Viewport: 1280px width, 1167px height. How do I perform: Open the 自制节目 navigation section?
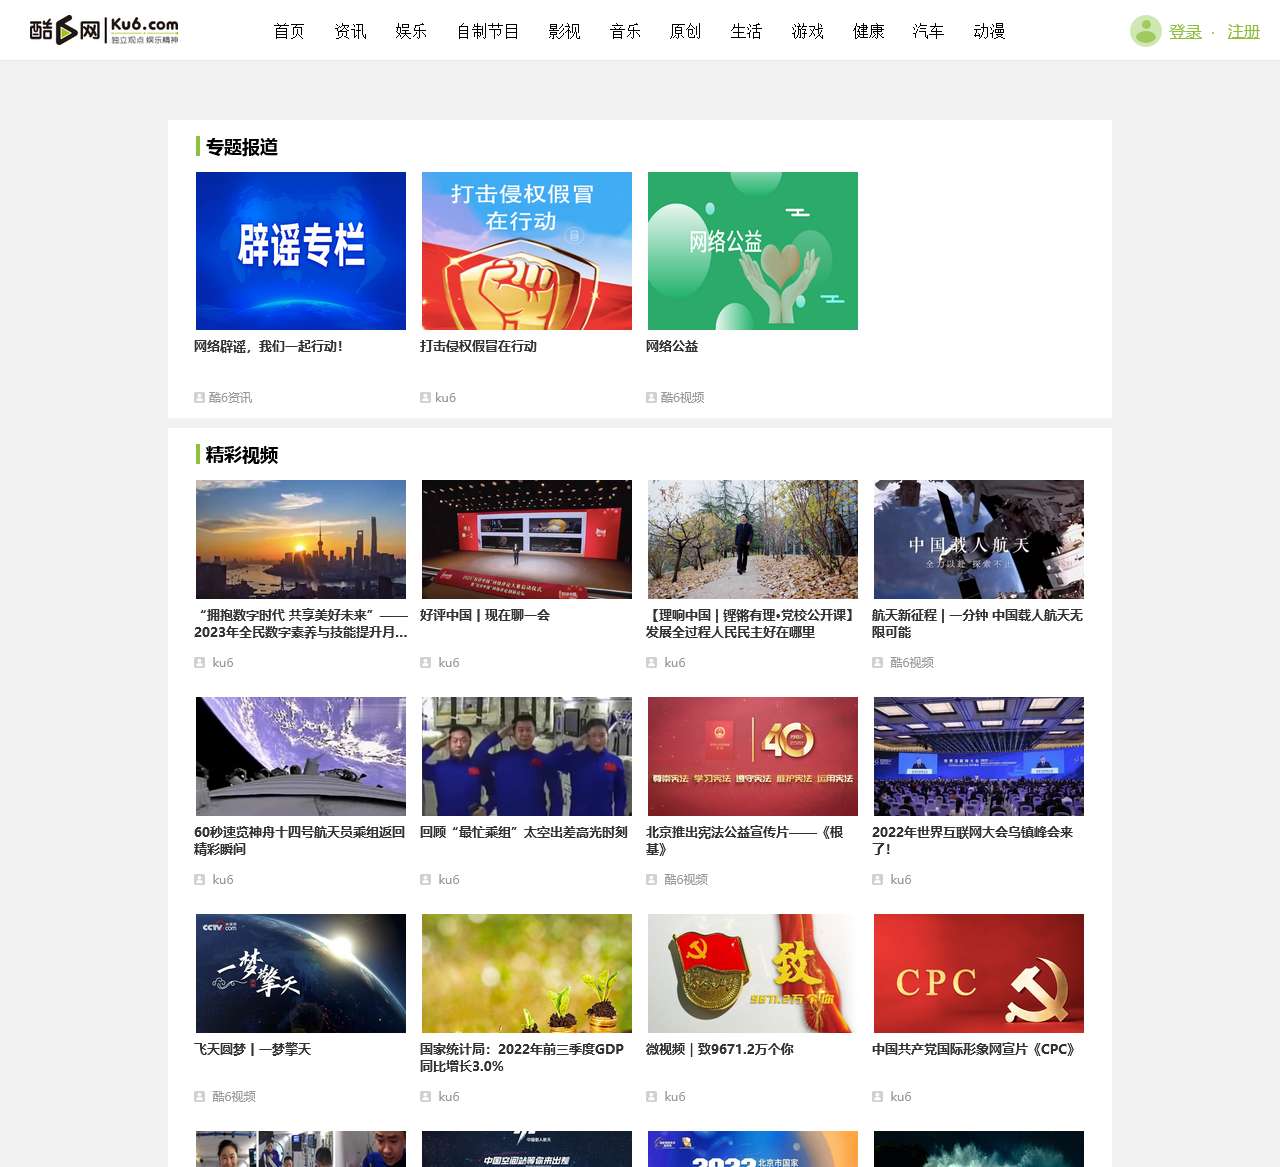point(488,31)
